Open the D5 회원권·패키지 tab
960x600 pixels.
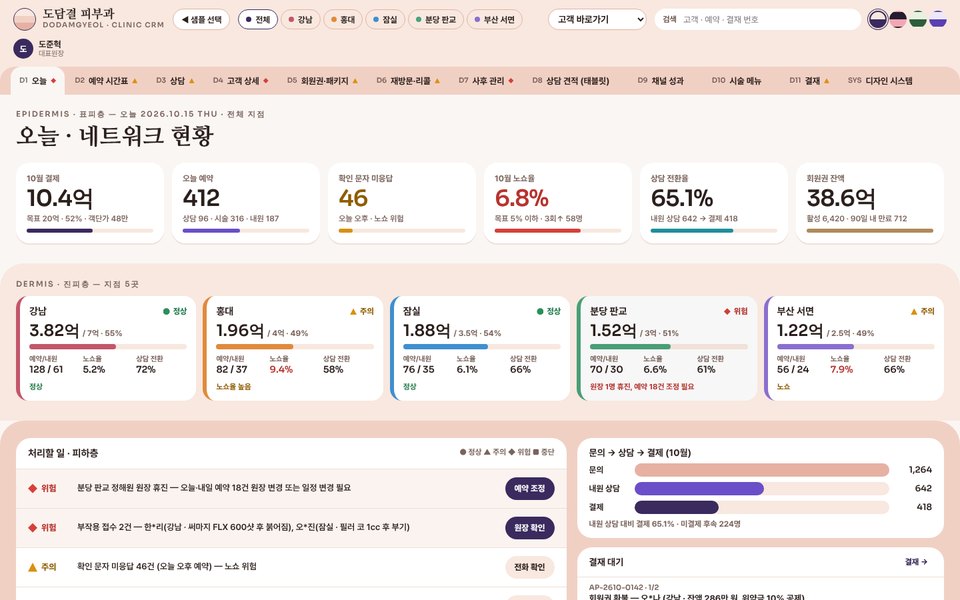click(323, 81)
